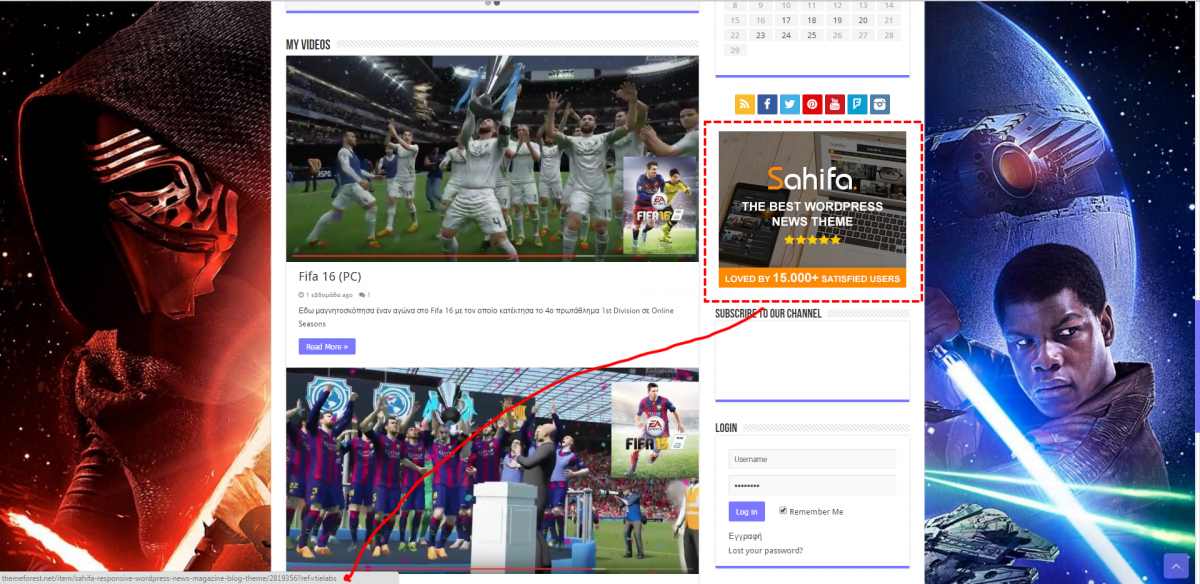The width and height of the screenshot is (1200, 584).
Task: Click the Username input field
Action: point(812,459)
